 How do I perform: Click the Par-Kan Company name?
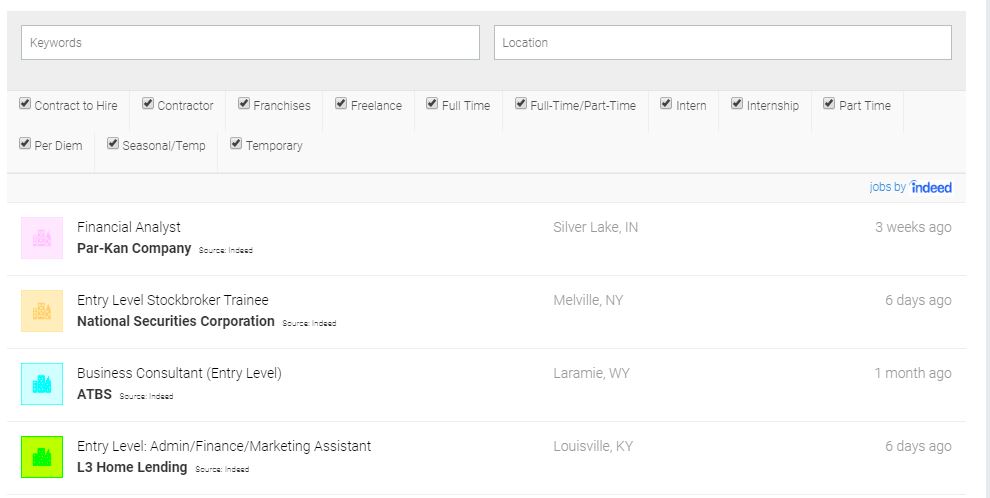click(x=134, y=248)
